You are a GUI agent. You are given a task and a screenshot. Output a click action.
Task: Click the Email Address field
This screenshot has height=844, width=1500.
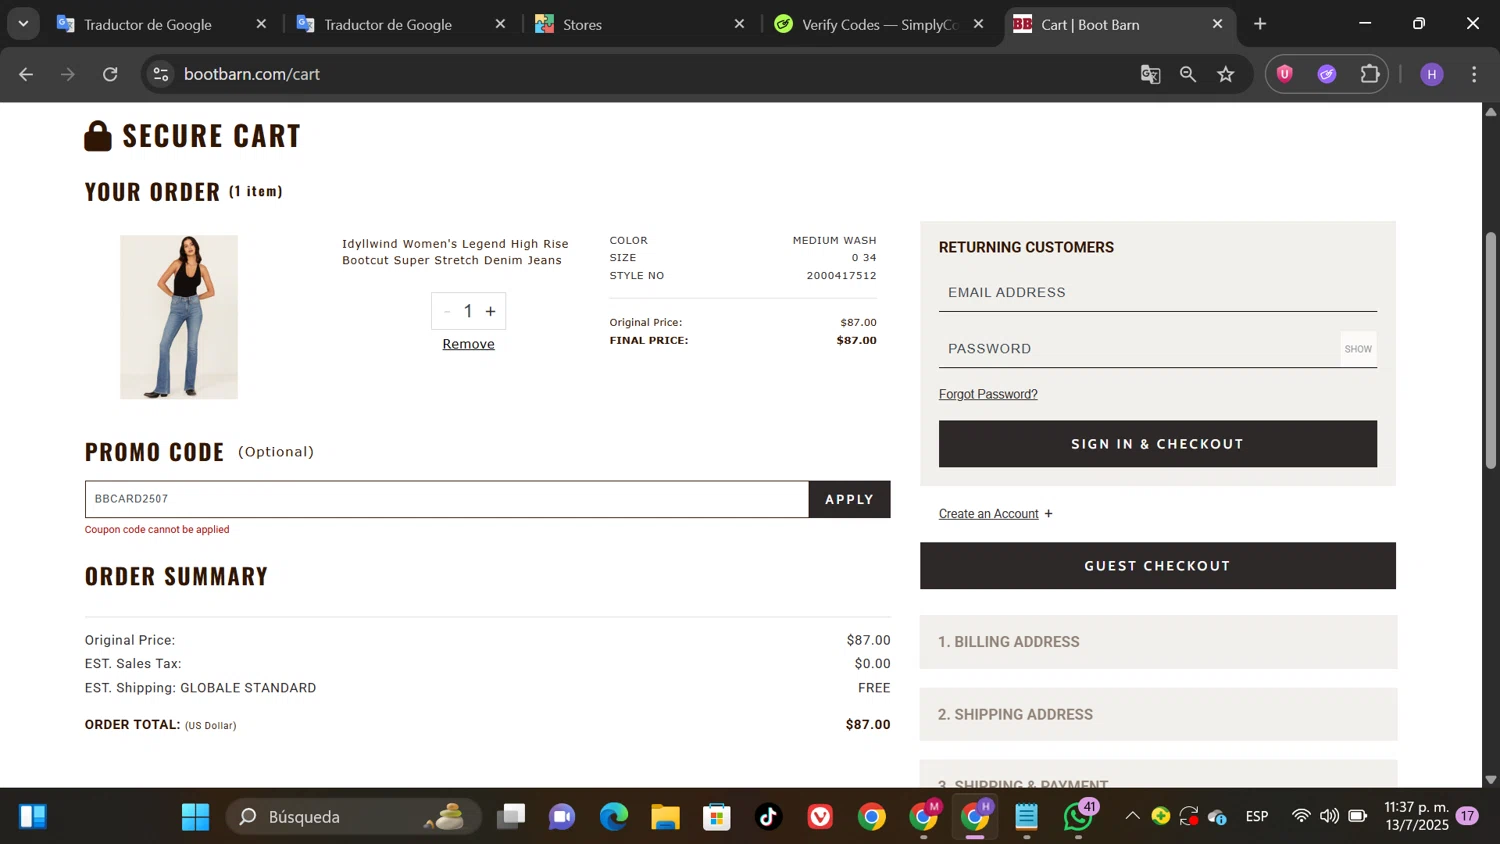[1157, 293]
